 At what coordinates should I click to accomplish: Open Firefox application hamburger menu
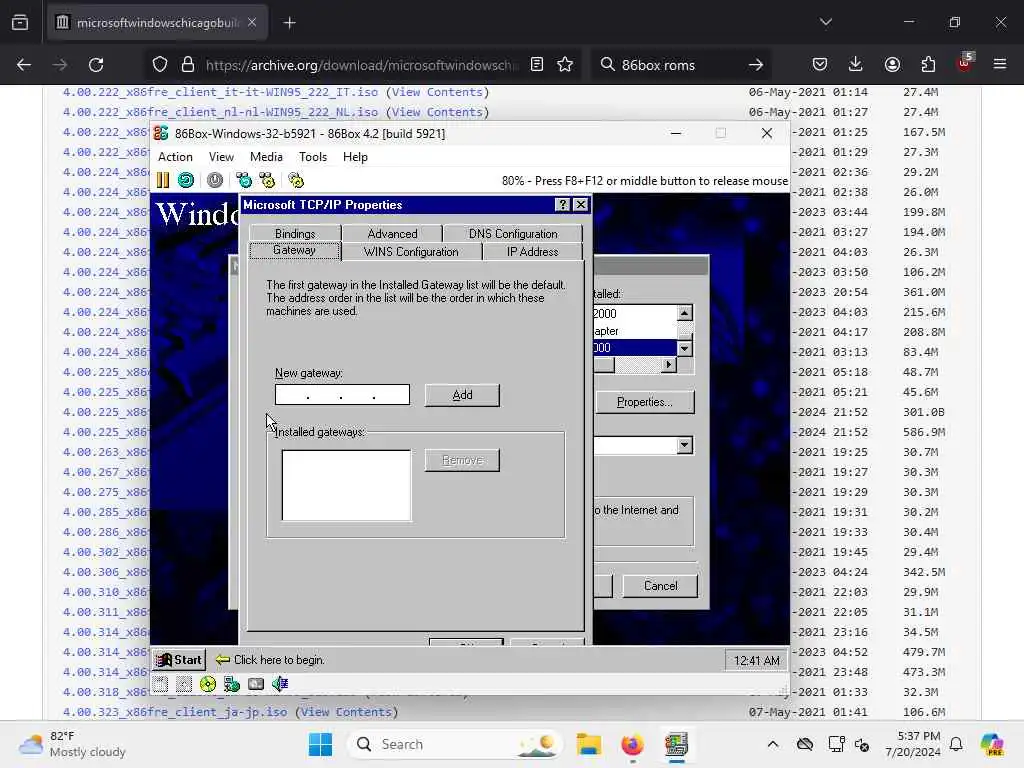1000,65
